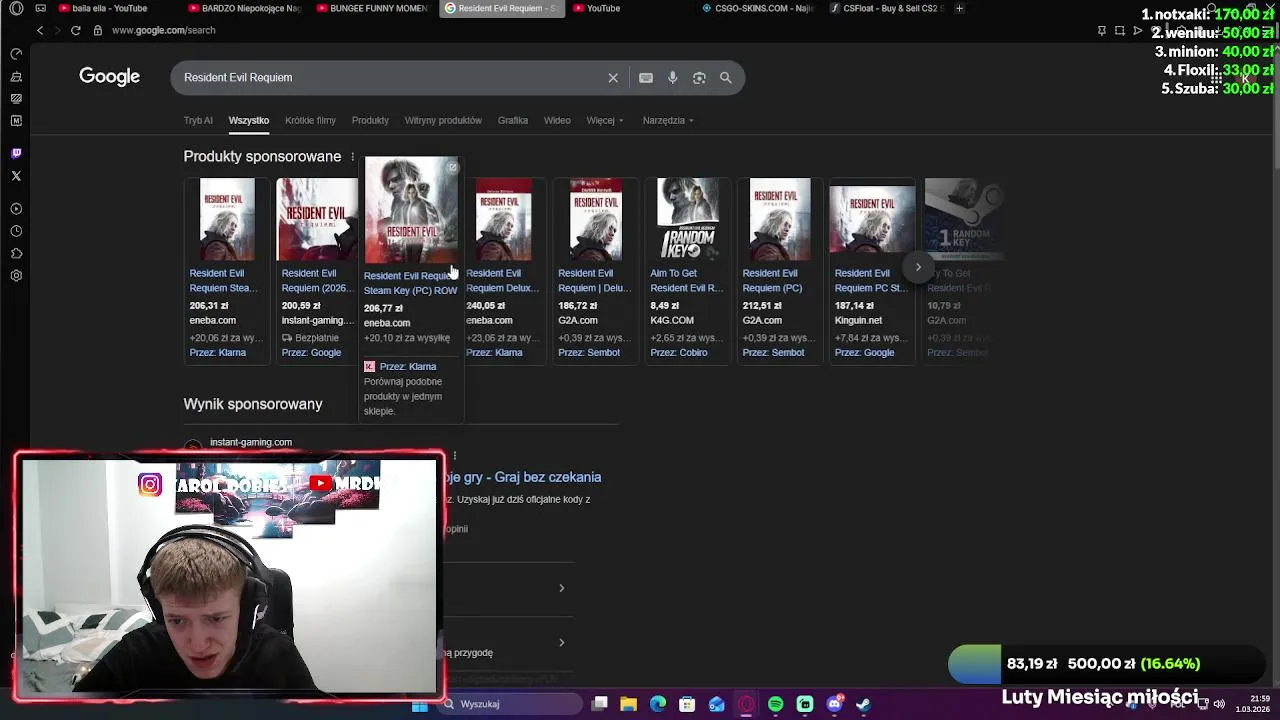The height and width of the screenshot is (720, 1280).
Task: Switch to the CSGO-SKINS.COM tab
Action: pyautogui.click(x=760, y=8)
